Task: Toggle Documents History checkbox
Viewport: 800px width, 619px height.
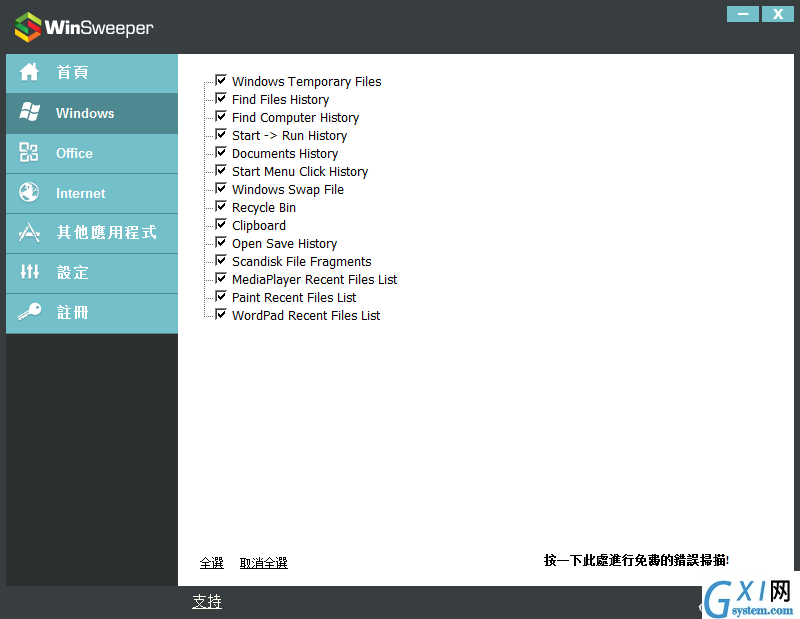Action: click(221, 152)
